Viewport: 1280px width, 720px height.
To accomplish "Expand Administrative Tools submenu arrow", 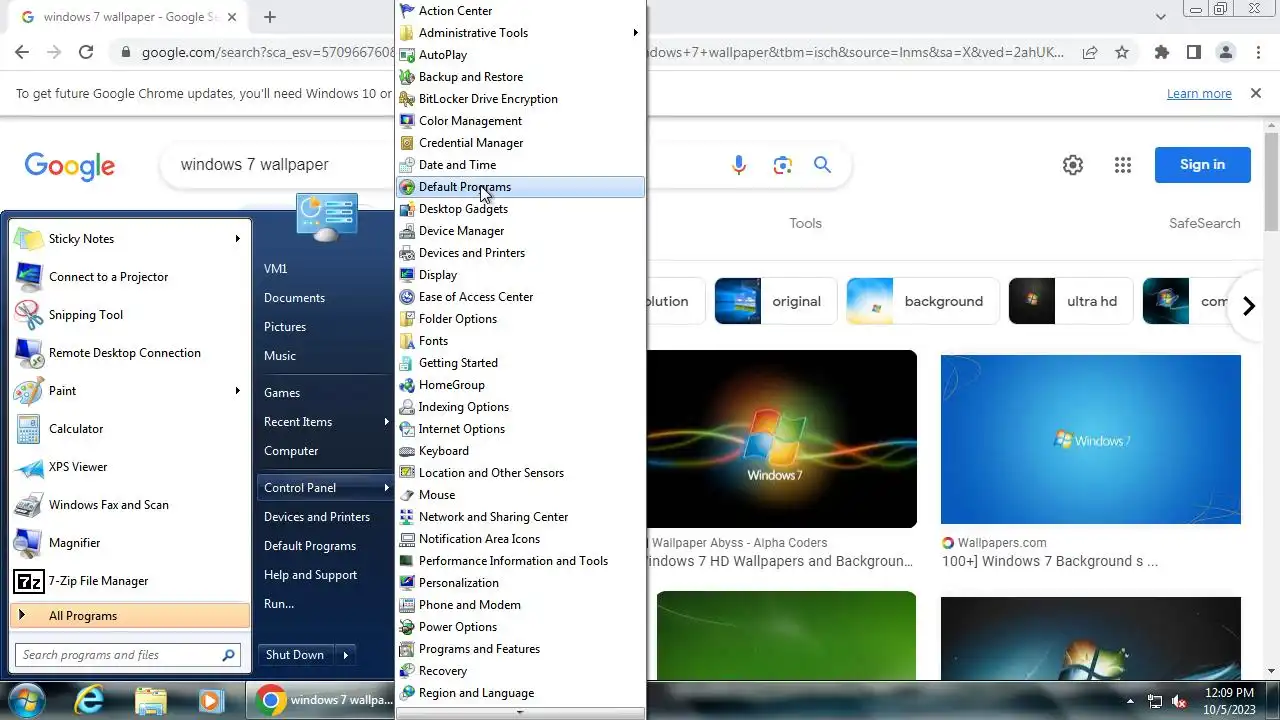I will (x=635, y=33).
